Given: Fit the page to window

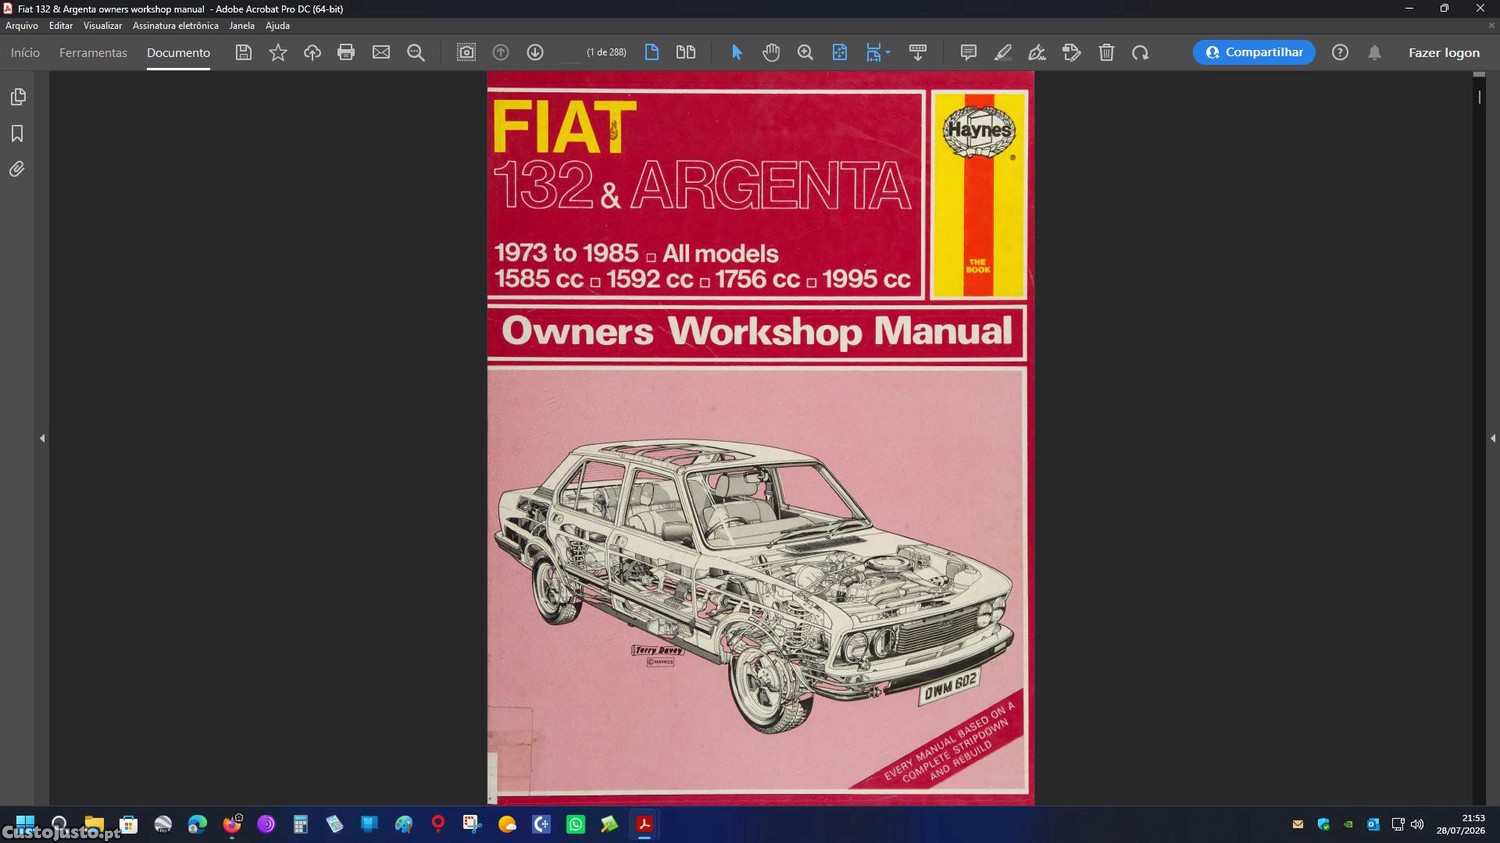Looking at the screenshot, I should (x=840, y=52).
